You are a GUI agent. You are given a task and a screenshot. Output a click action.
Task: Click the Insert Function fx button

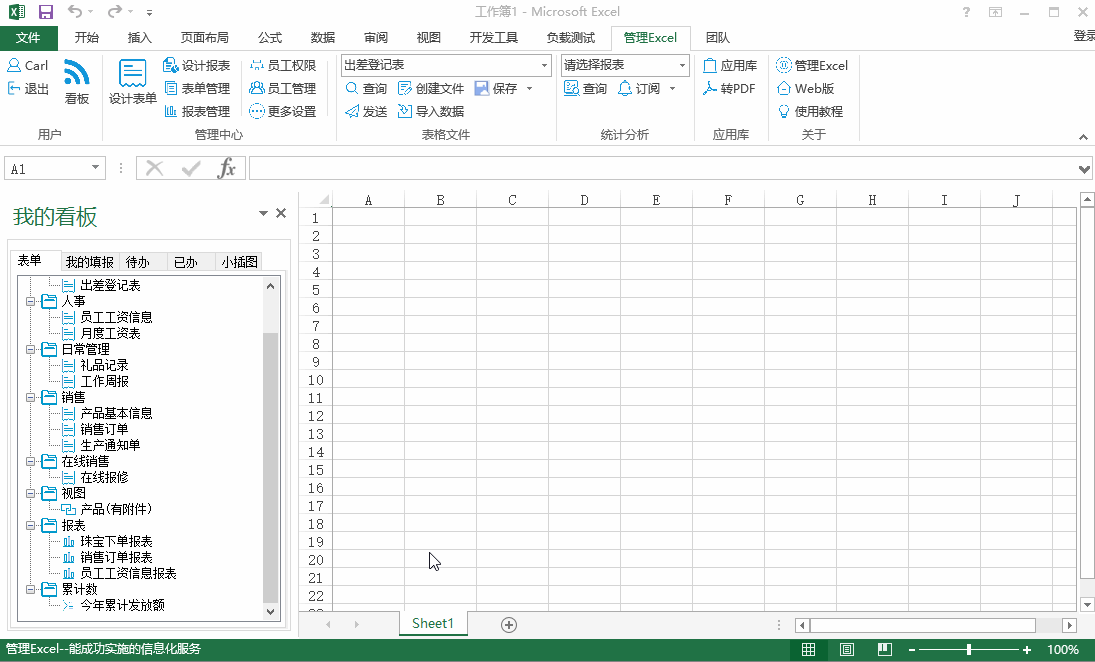[226, 168]
